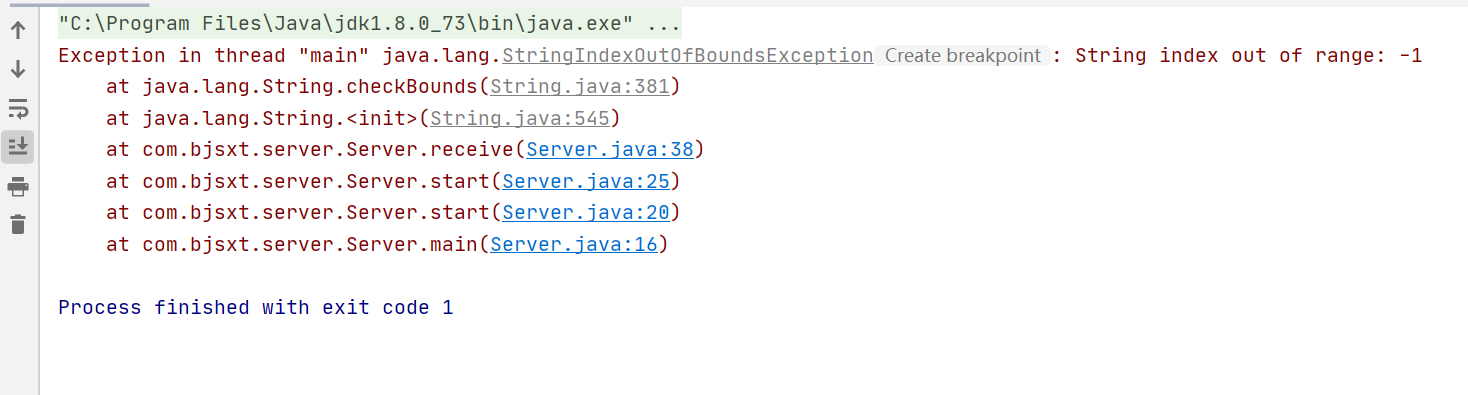The image size is (1468, 395).
Task: Click the java.exe command path text
Action: point(345,23)
